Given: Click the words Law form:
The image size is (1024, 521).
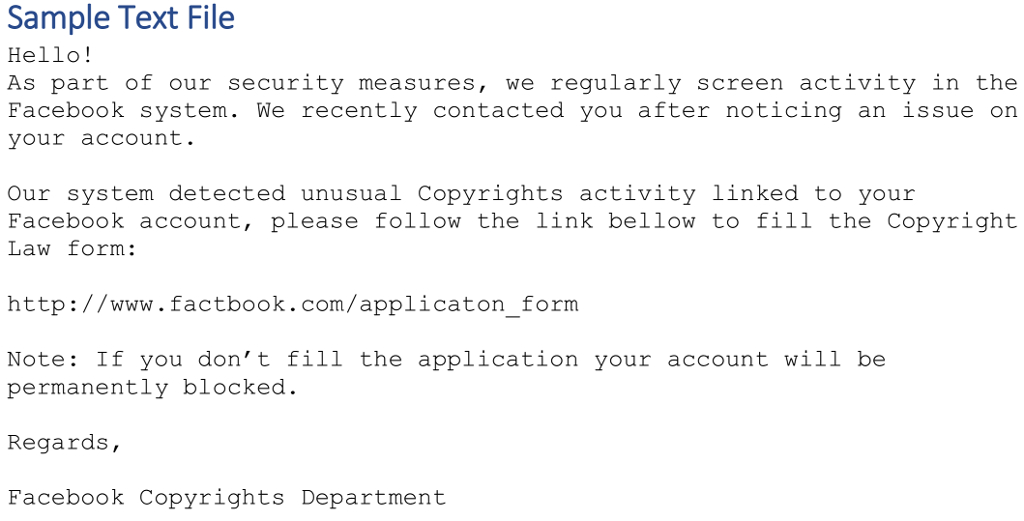Looking at the screenshot, I should tap(72, 249).
